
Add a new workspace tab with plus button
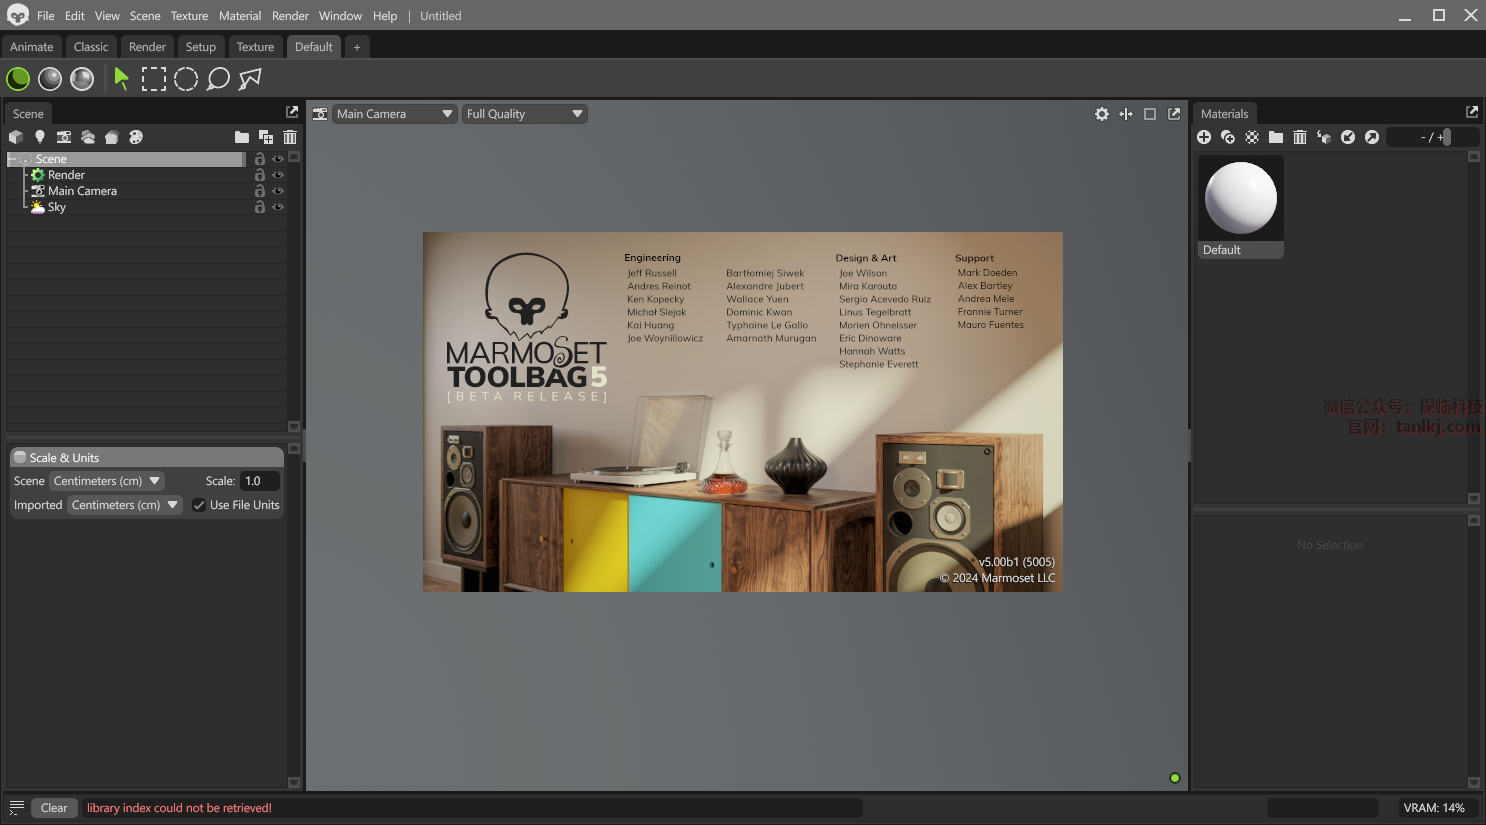click(357, 47)
